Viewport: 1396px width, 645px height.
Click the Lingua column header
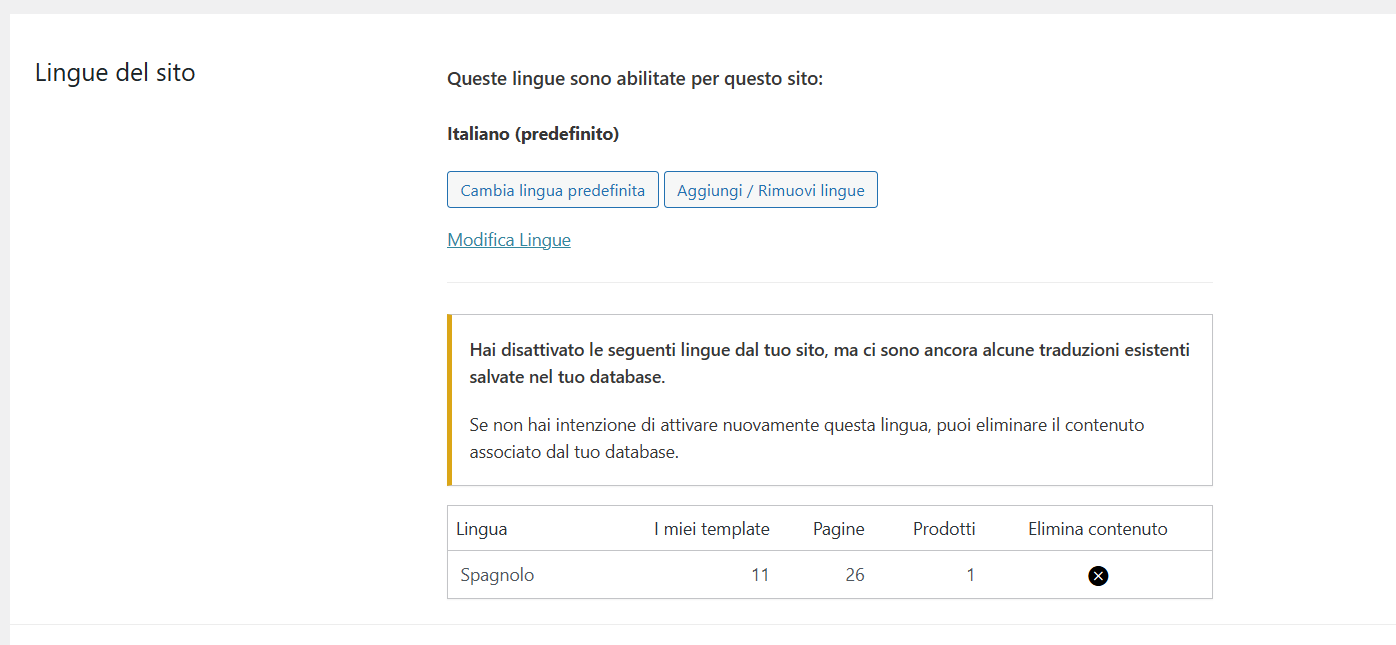(482, 529)
